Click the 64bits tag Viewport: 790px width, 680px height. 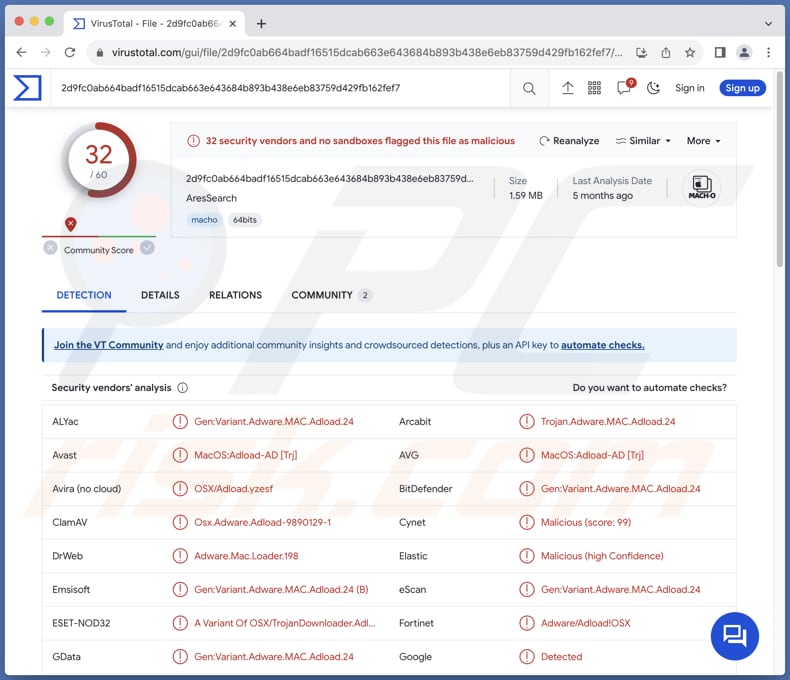point(245,220)
